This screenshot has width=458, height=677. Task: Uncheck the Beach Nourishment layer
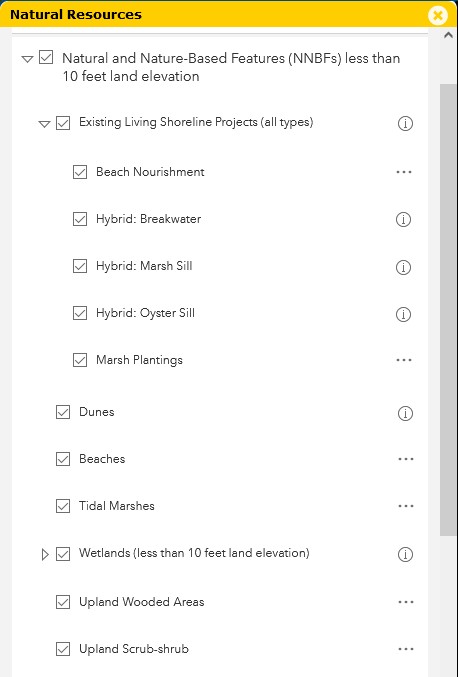point(80,172)
